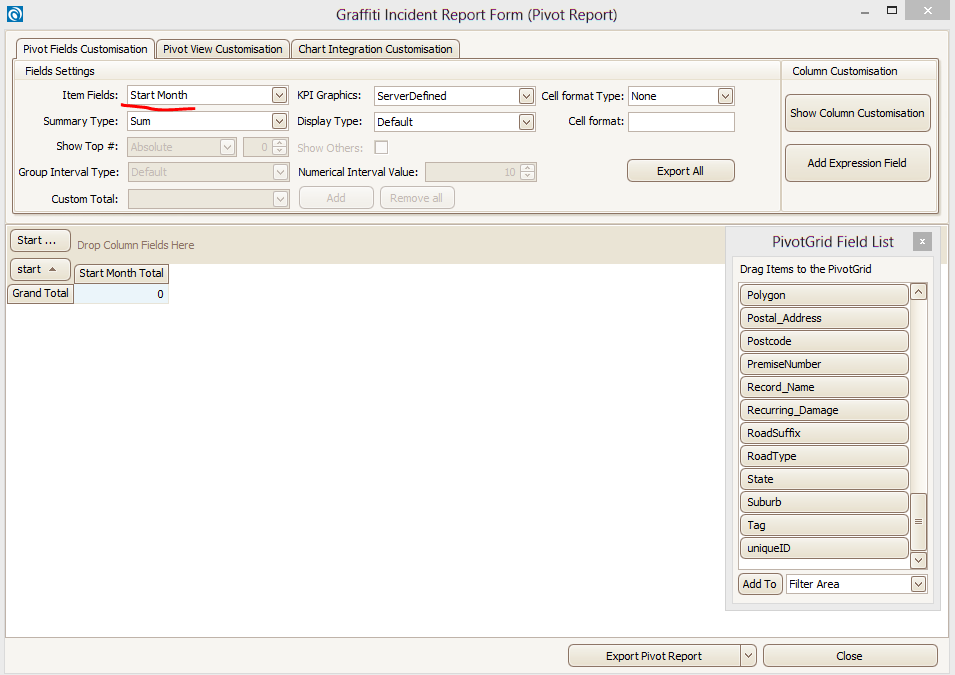Select the Recurring_Damage field item

823,410
